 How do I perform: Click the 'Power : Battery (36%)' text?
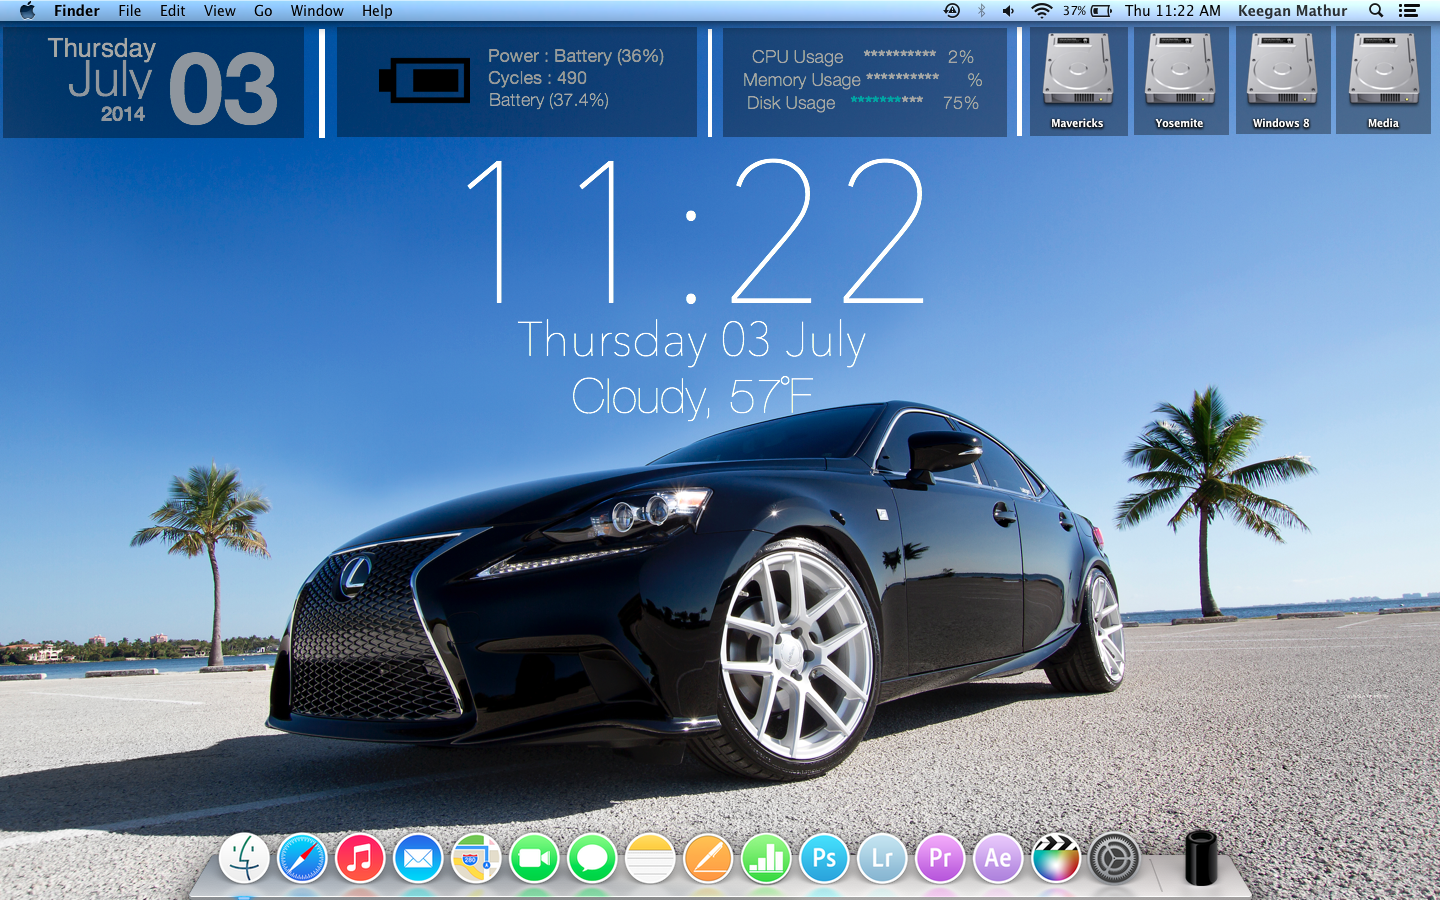click(x=576, y=56)
